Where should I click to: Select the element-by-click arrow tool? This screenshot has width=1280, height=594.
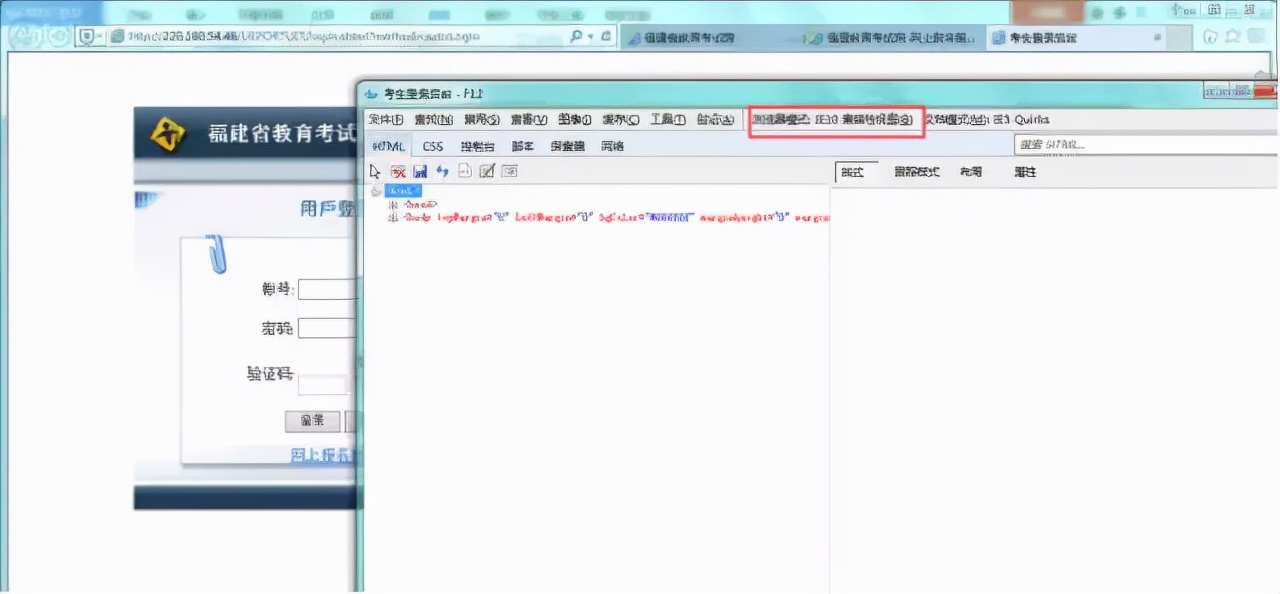[x=375, y=171]
